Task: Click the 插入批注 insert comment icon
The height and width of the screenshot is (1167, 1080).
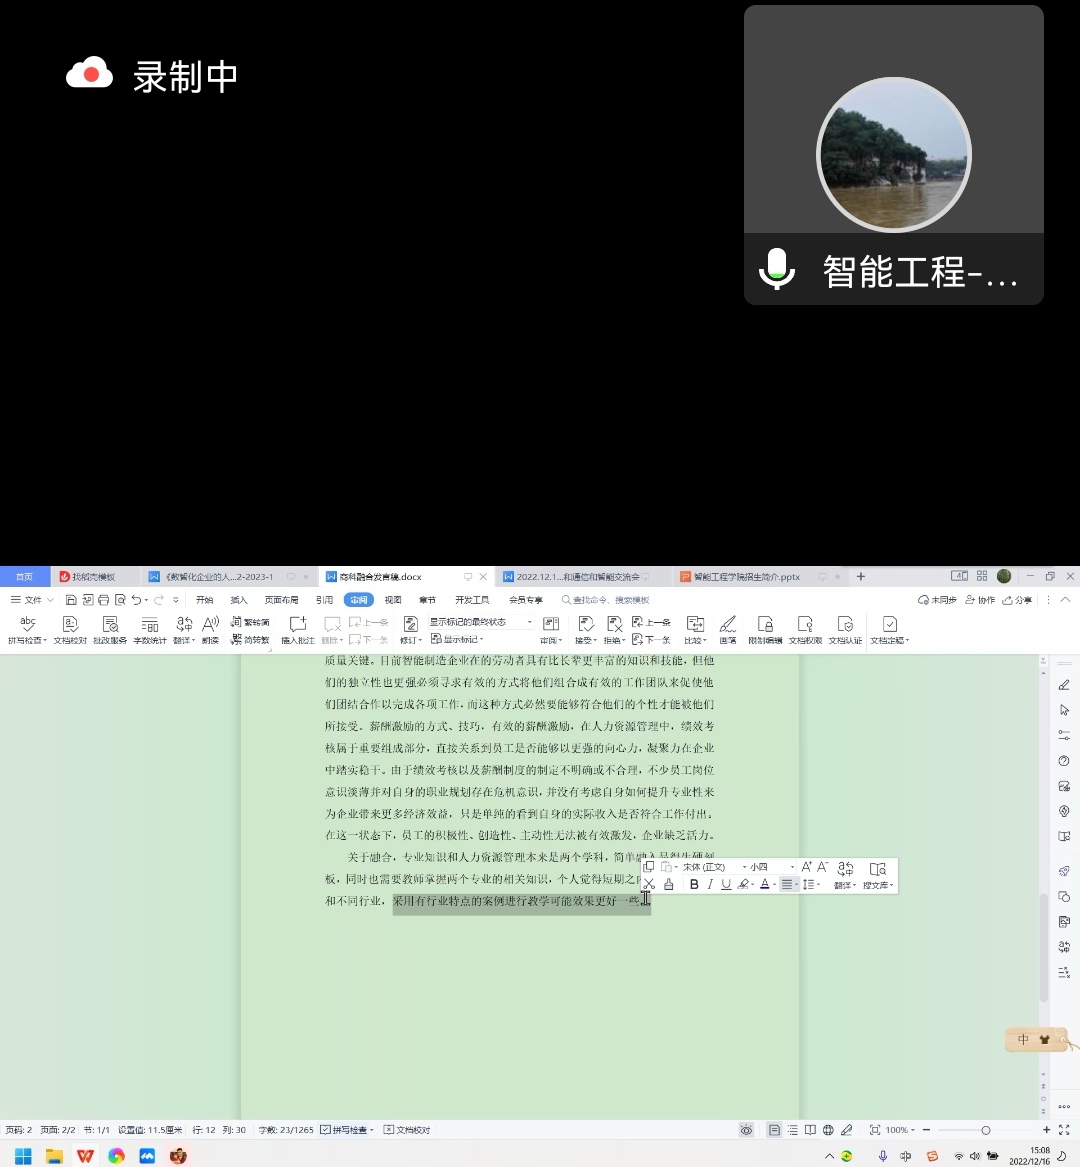Action: (x=297, y=628)
